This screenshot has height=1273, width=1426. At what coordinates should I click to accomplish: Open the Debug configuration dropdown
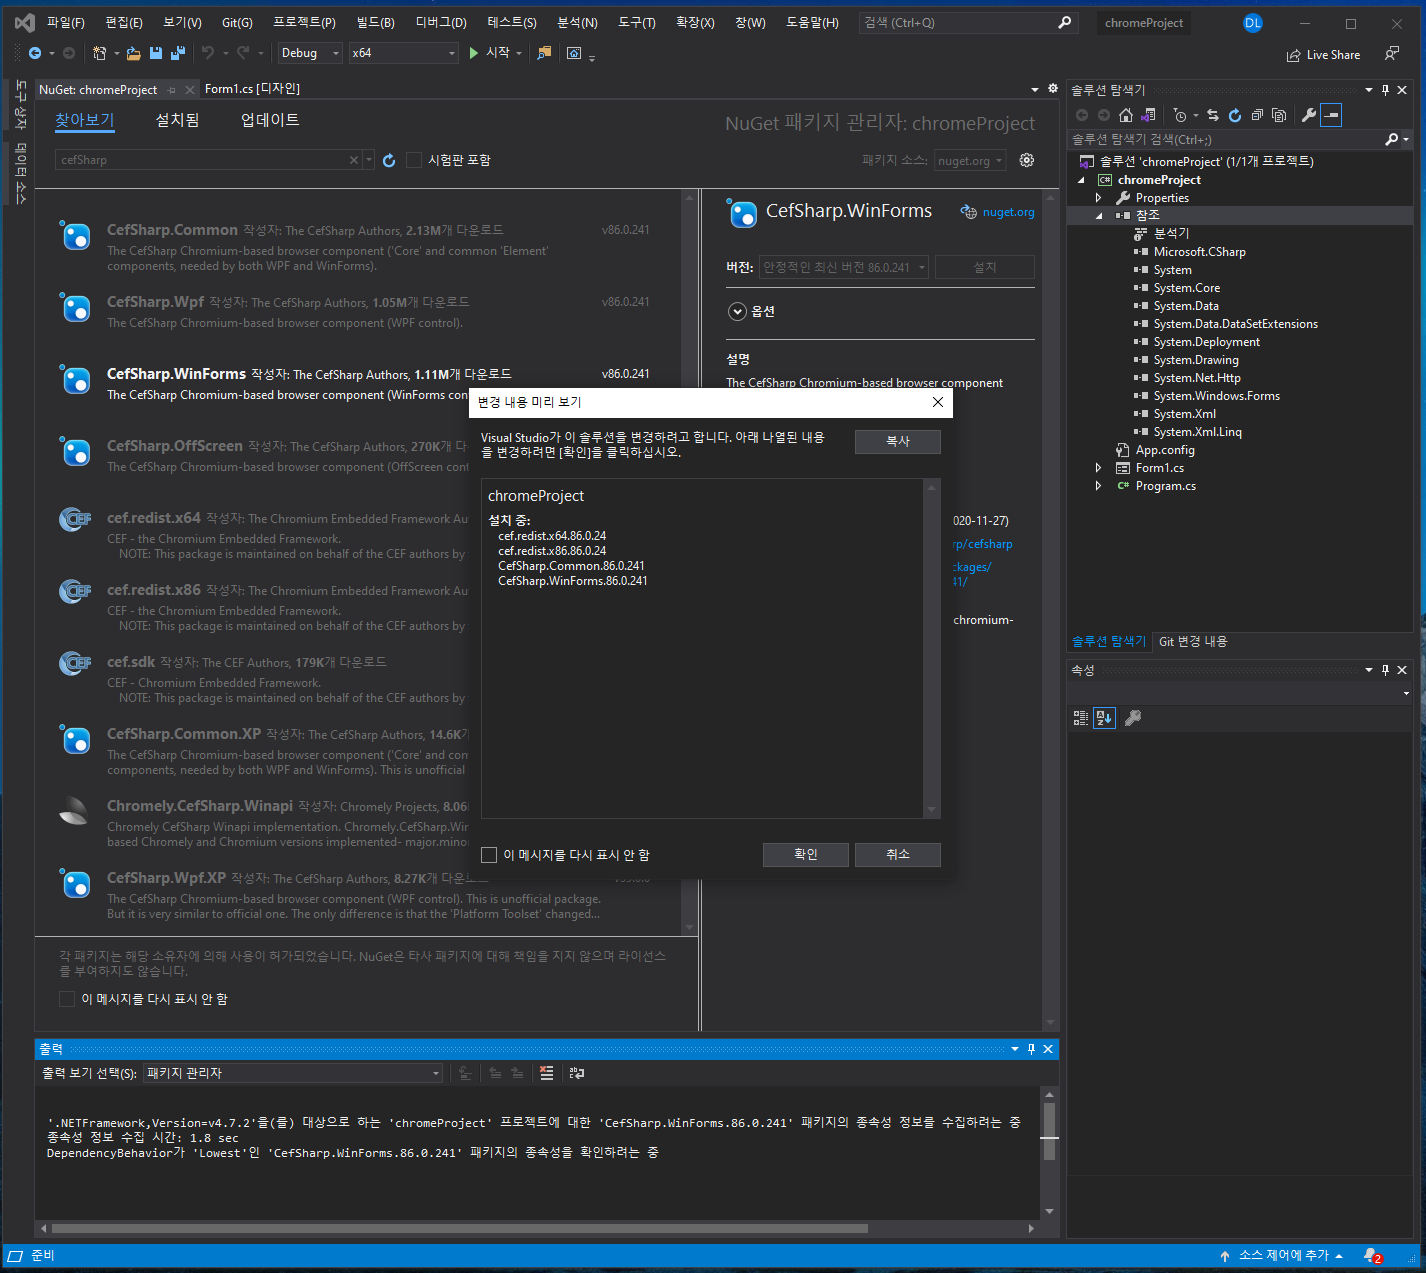tap(310, 53)
